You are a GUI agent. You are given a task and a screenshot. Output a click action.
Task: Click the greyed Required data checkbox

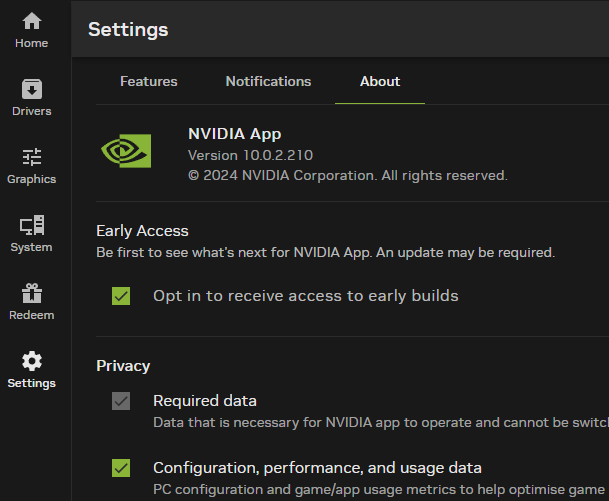coord(121,401)
